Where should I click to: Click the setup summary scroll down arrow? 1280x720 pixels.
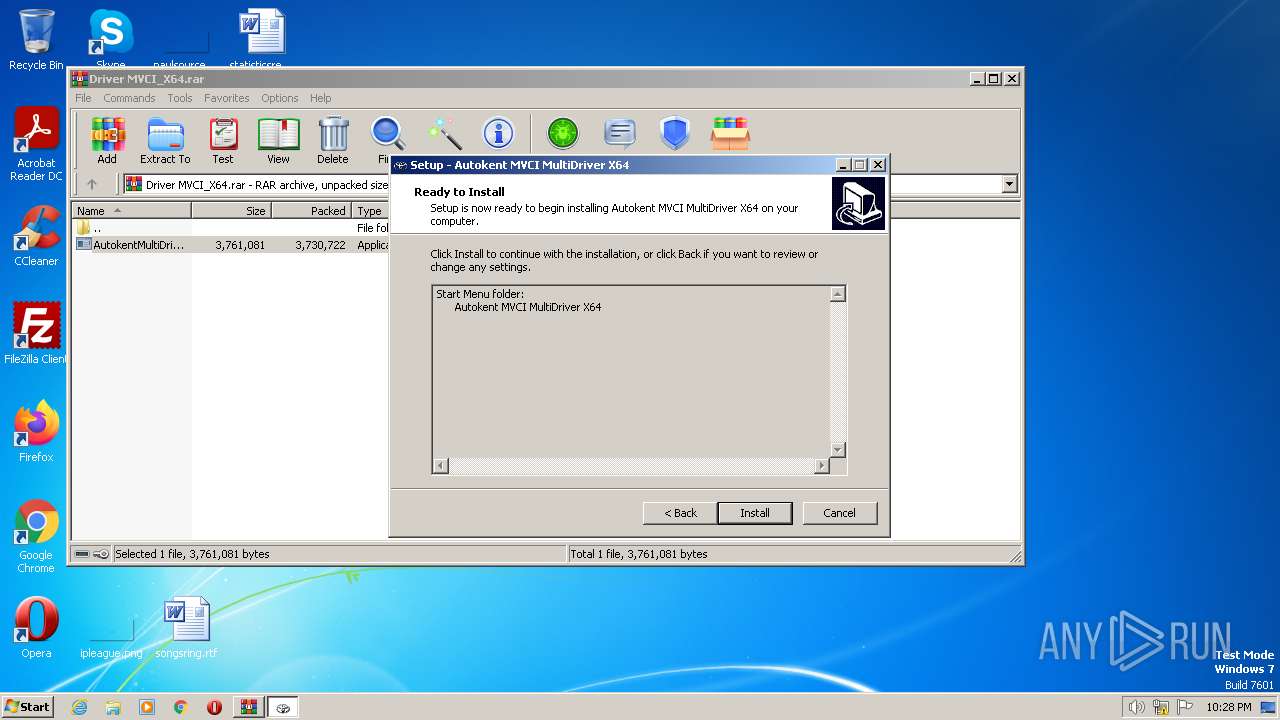point(838,450)
